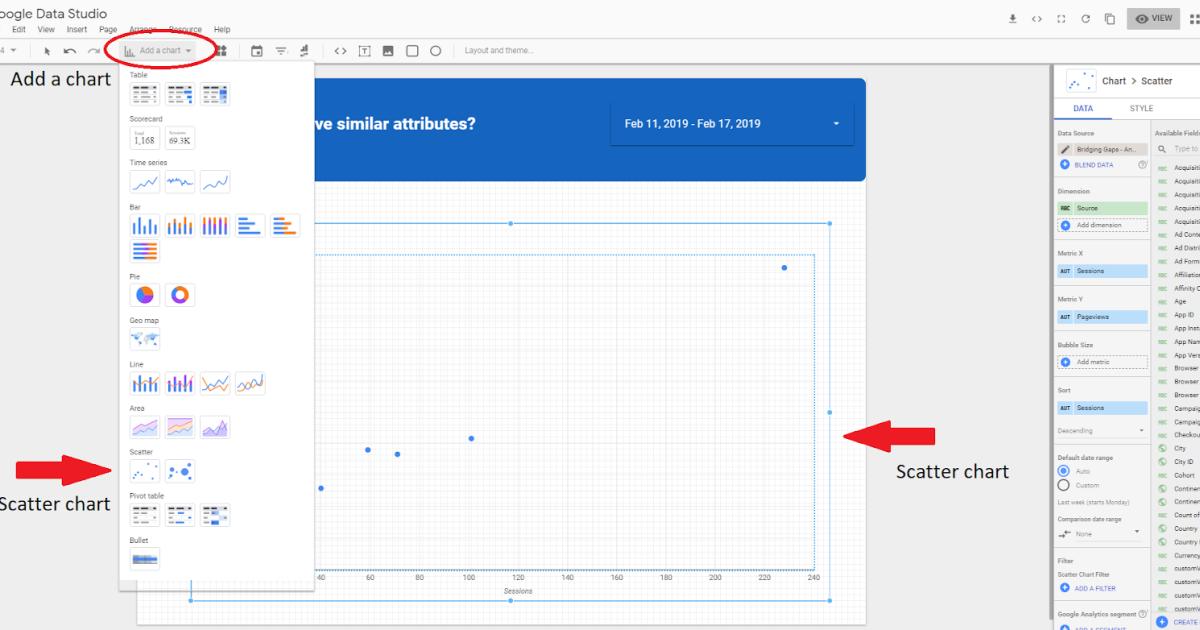The width and height of the screenshot is (1200, 630).
Task: Choose the bubble chart type
Action: (x=180, y=471)
